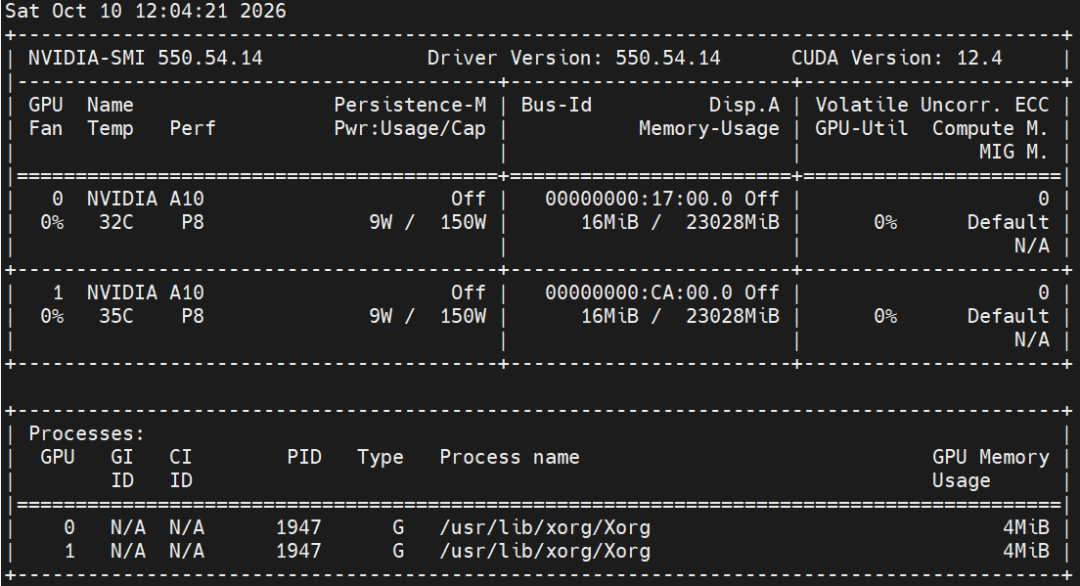Click the MIG M. header label
The height and width of the screenshot is (586, 1080).
[x=1014, y=151]
